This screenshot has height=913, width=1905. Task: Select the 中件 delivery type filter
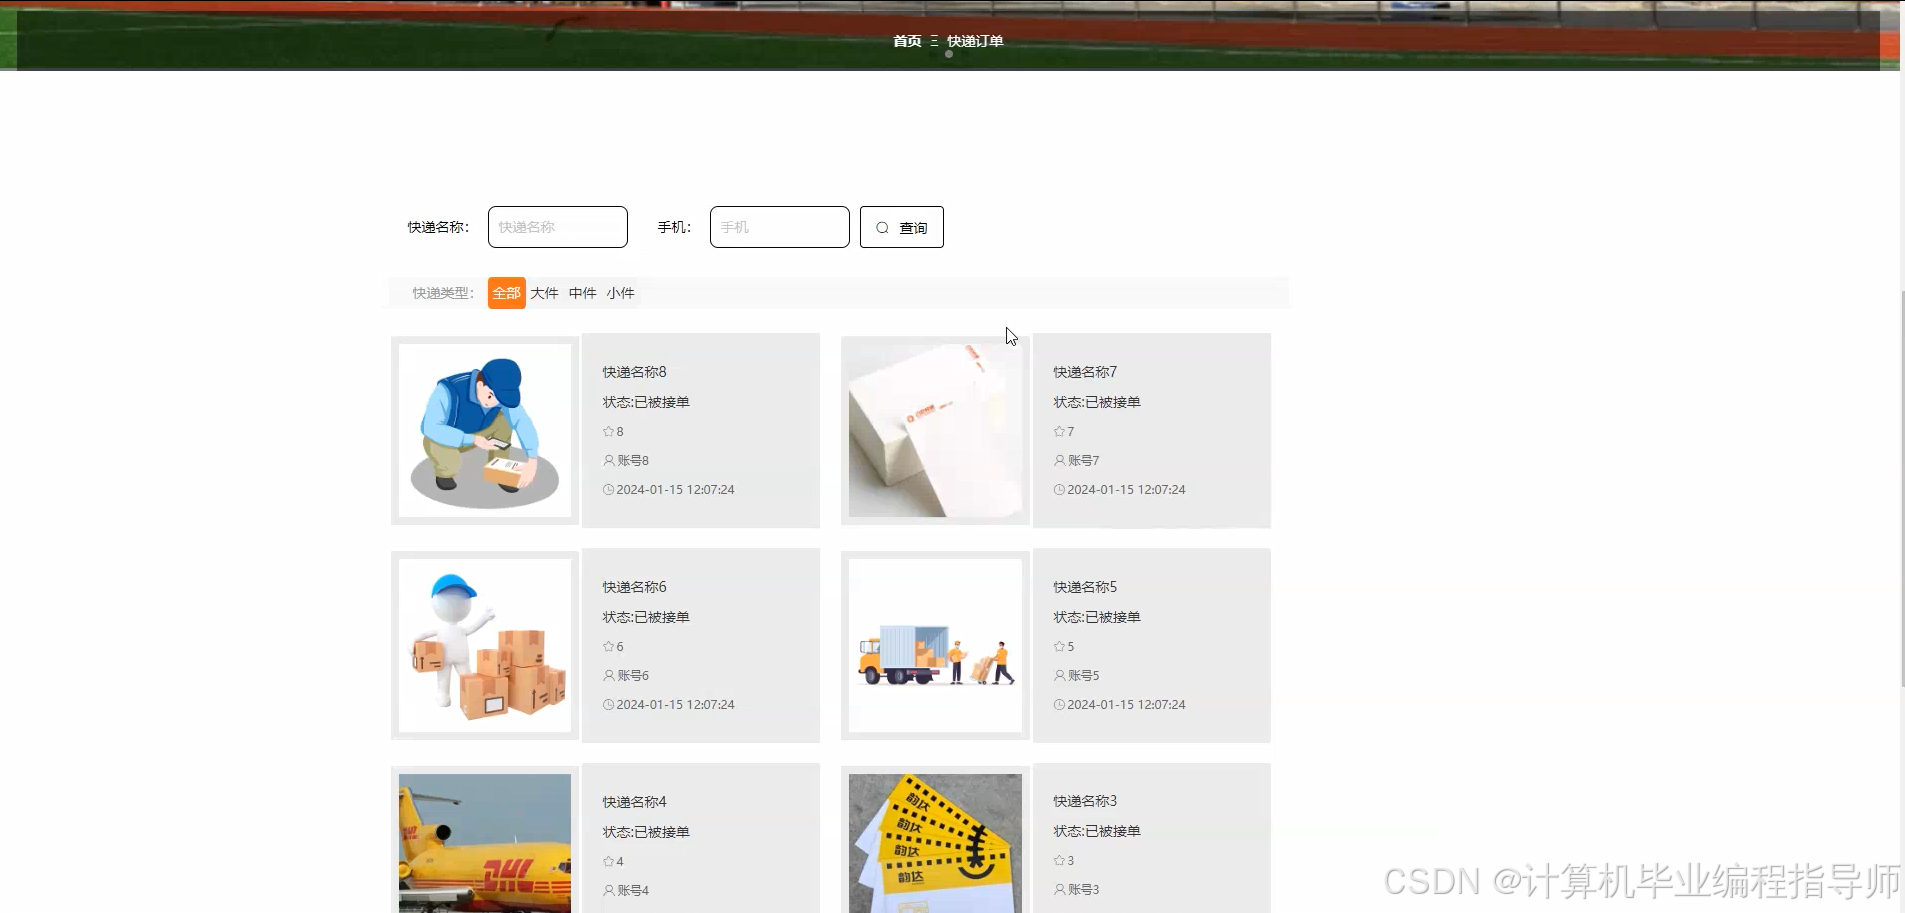(x=581, y=292)
